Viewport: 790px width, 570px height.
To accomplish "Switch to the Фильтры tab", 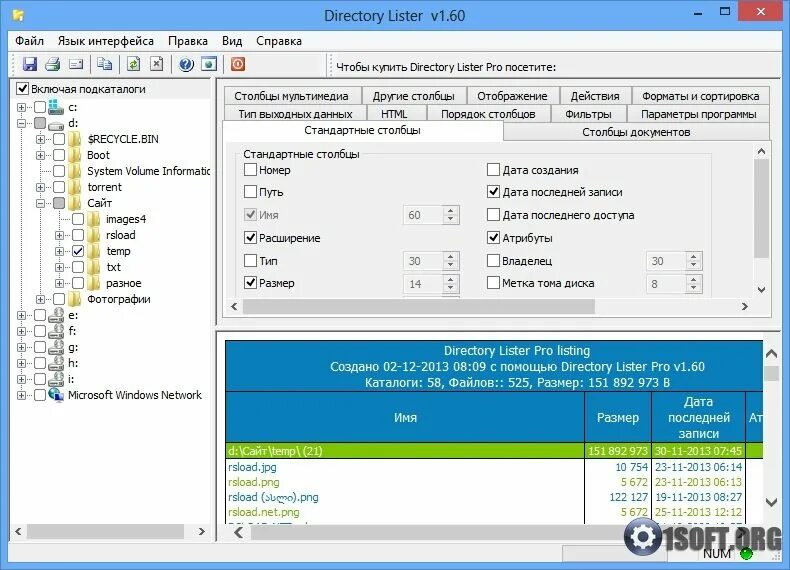I will click(588, 114).
